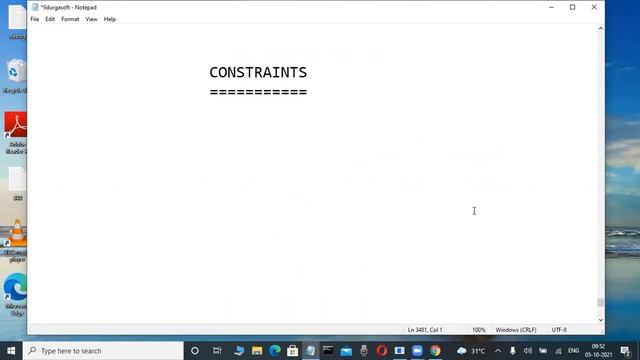Select the Adobe Reader desktop icon
The width and height of the screenshot is (640, 360).
[x=16, y=133]
